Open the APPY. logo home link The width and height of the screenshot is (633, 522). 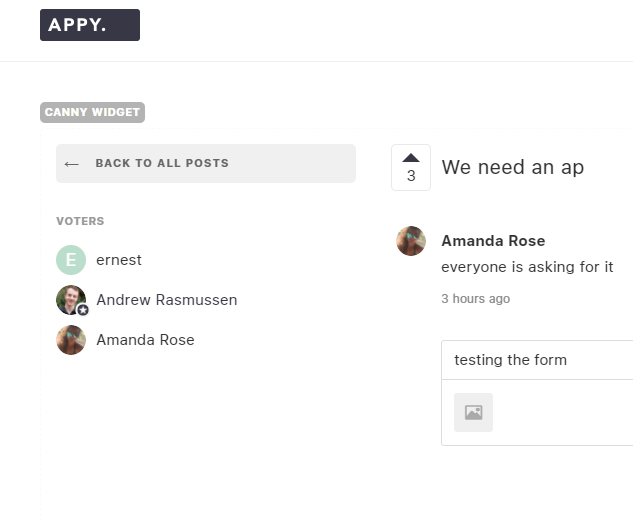[x=90, y=25]
